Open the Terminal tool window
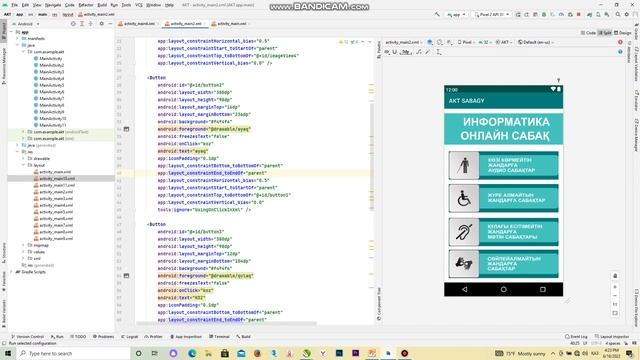Image resolution: width=640 pixels, height=360 pixels. (x=220, y=337)
